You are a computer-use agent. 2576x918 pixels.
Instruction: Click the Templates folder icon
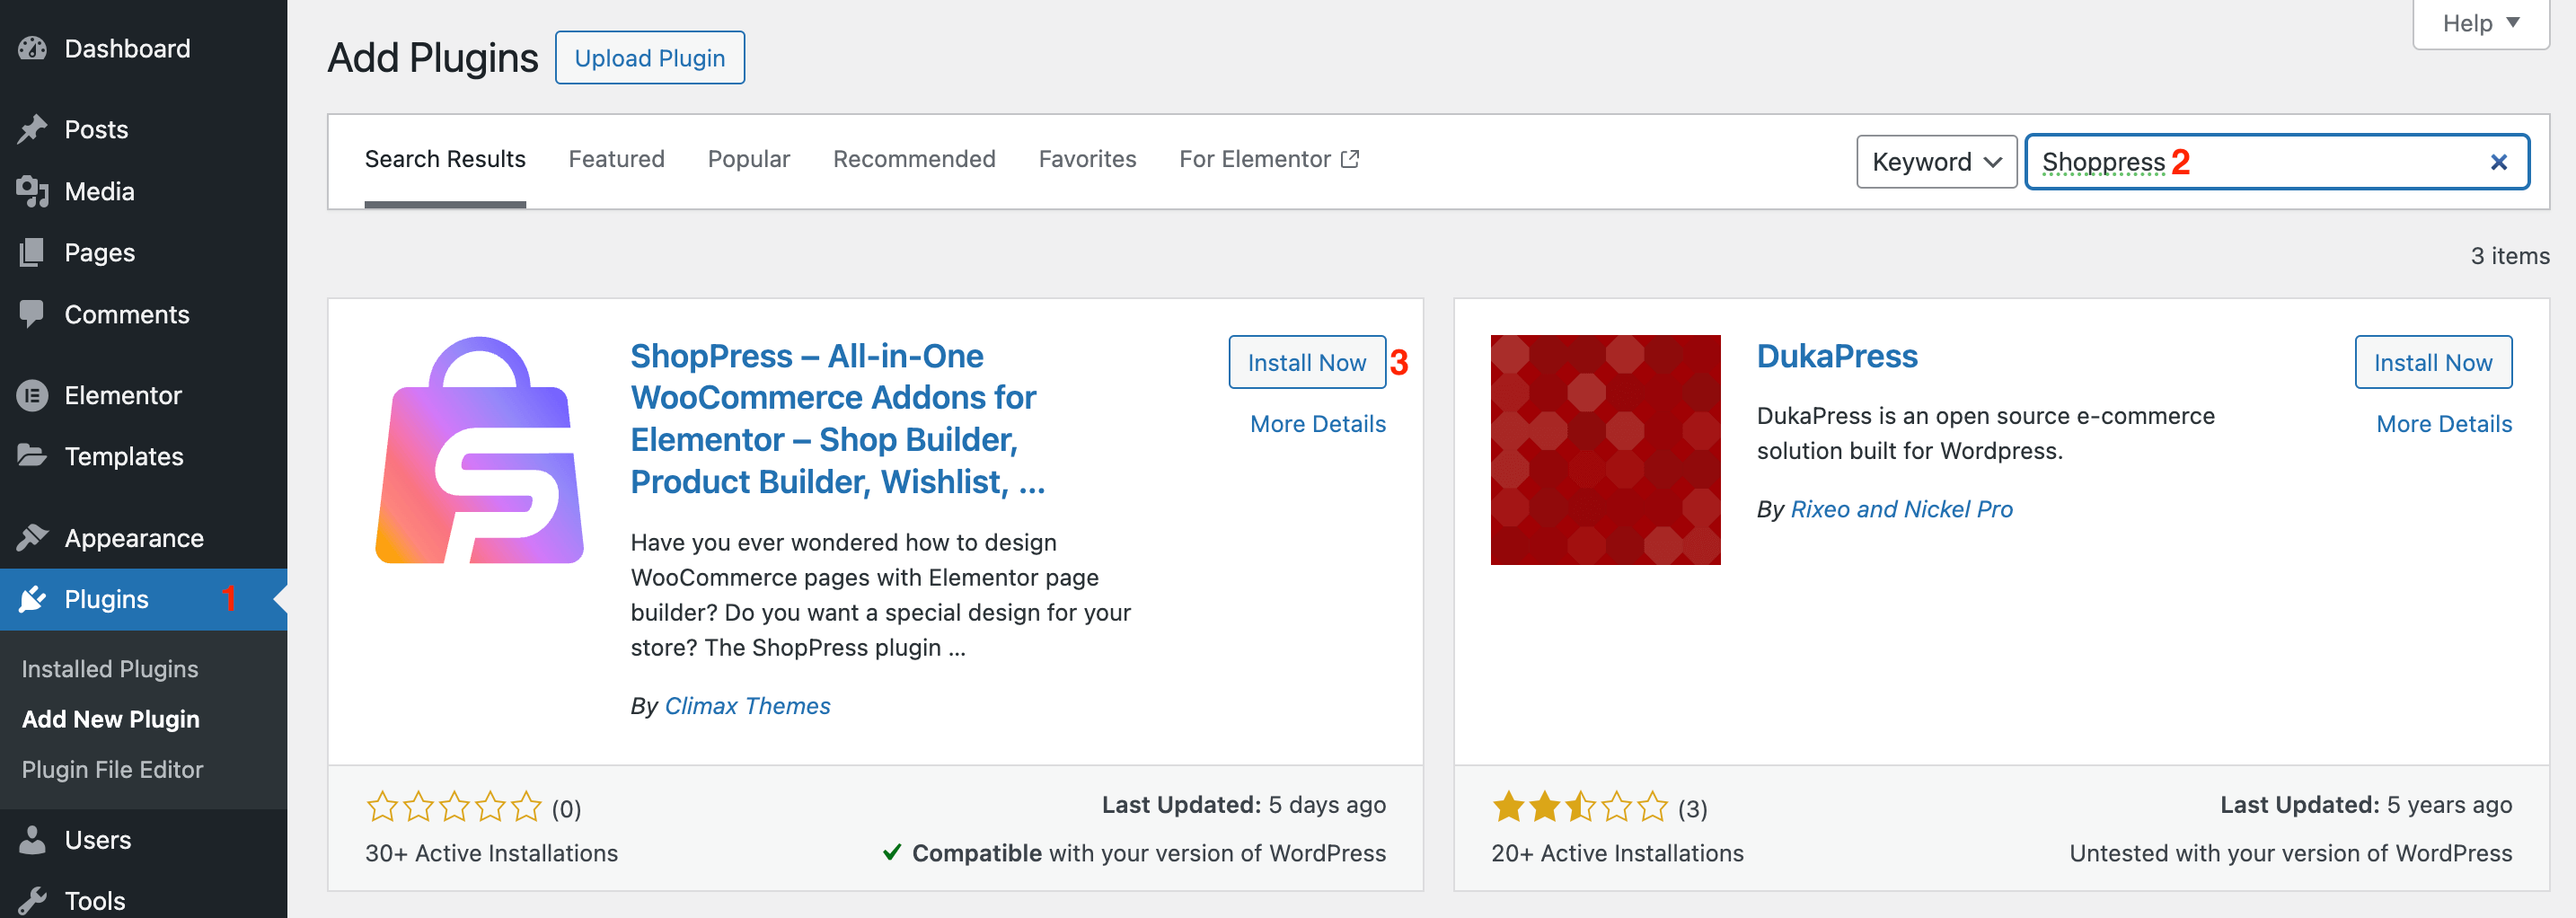pyautogui.click(x=32, y=456)
